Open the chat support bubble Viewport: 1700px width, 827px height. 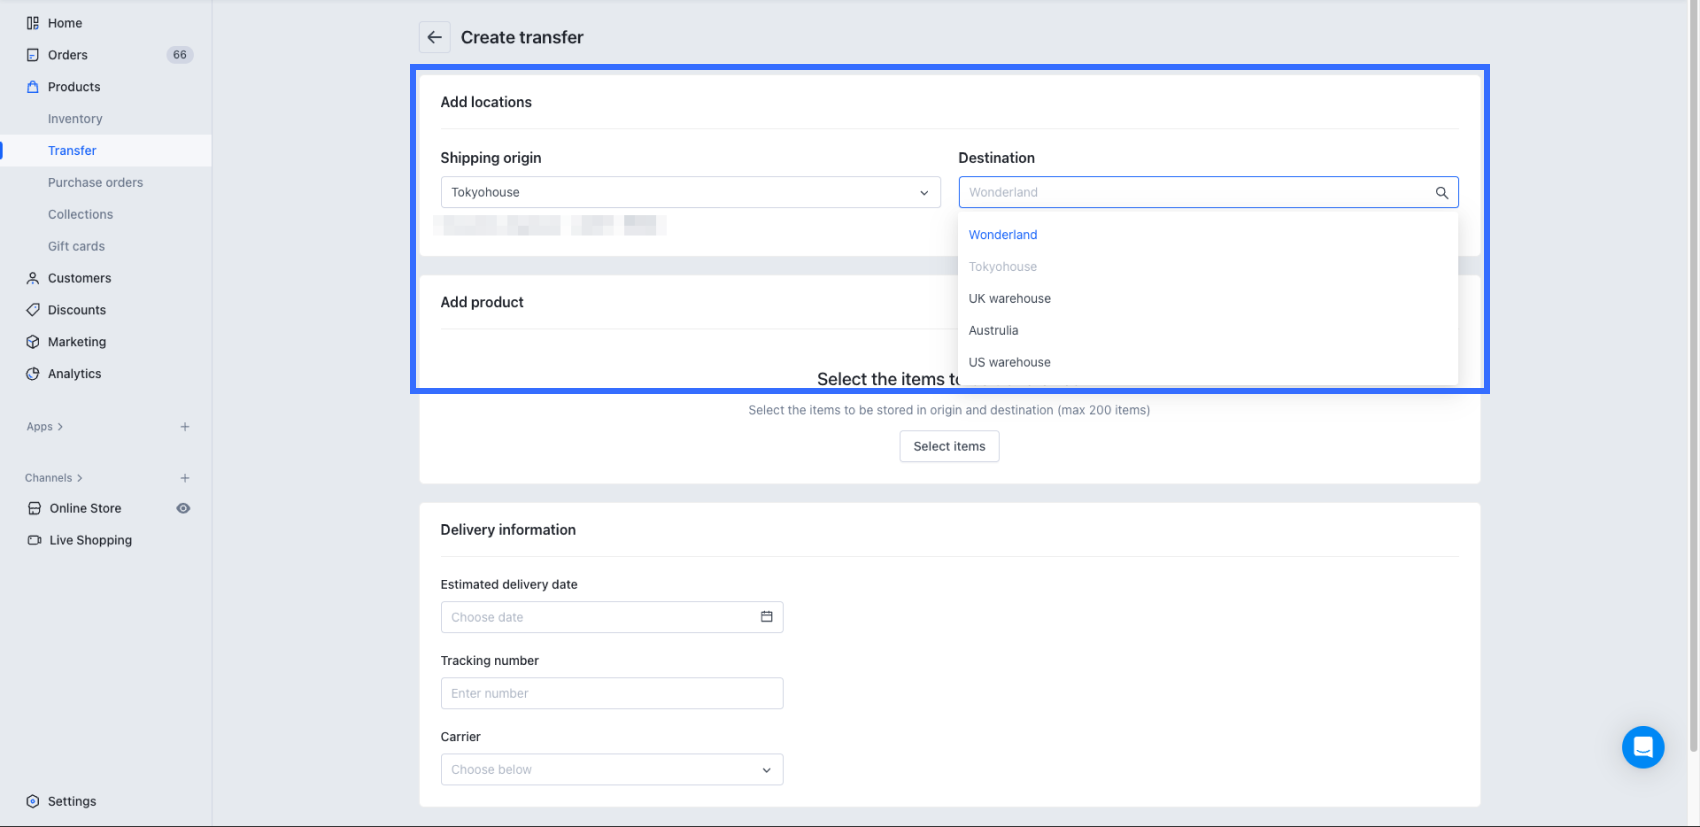pyautogui.click(x=1642, y=747)
